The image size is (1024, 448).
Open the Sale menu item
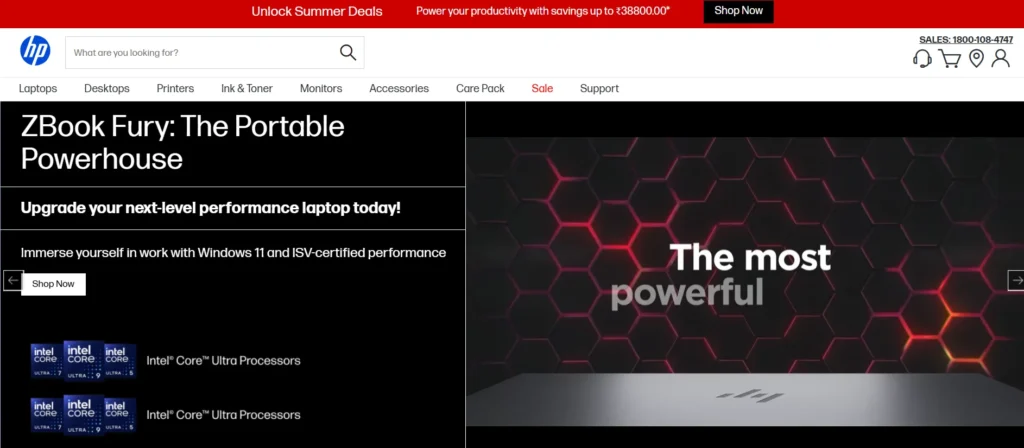click(x=542, y=88)
